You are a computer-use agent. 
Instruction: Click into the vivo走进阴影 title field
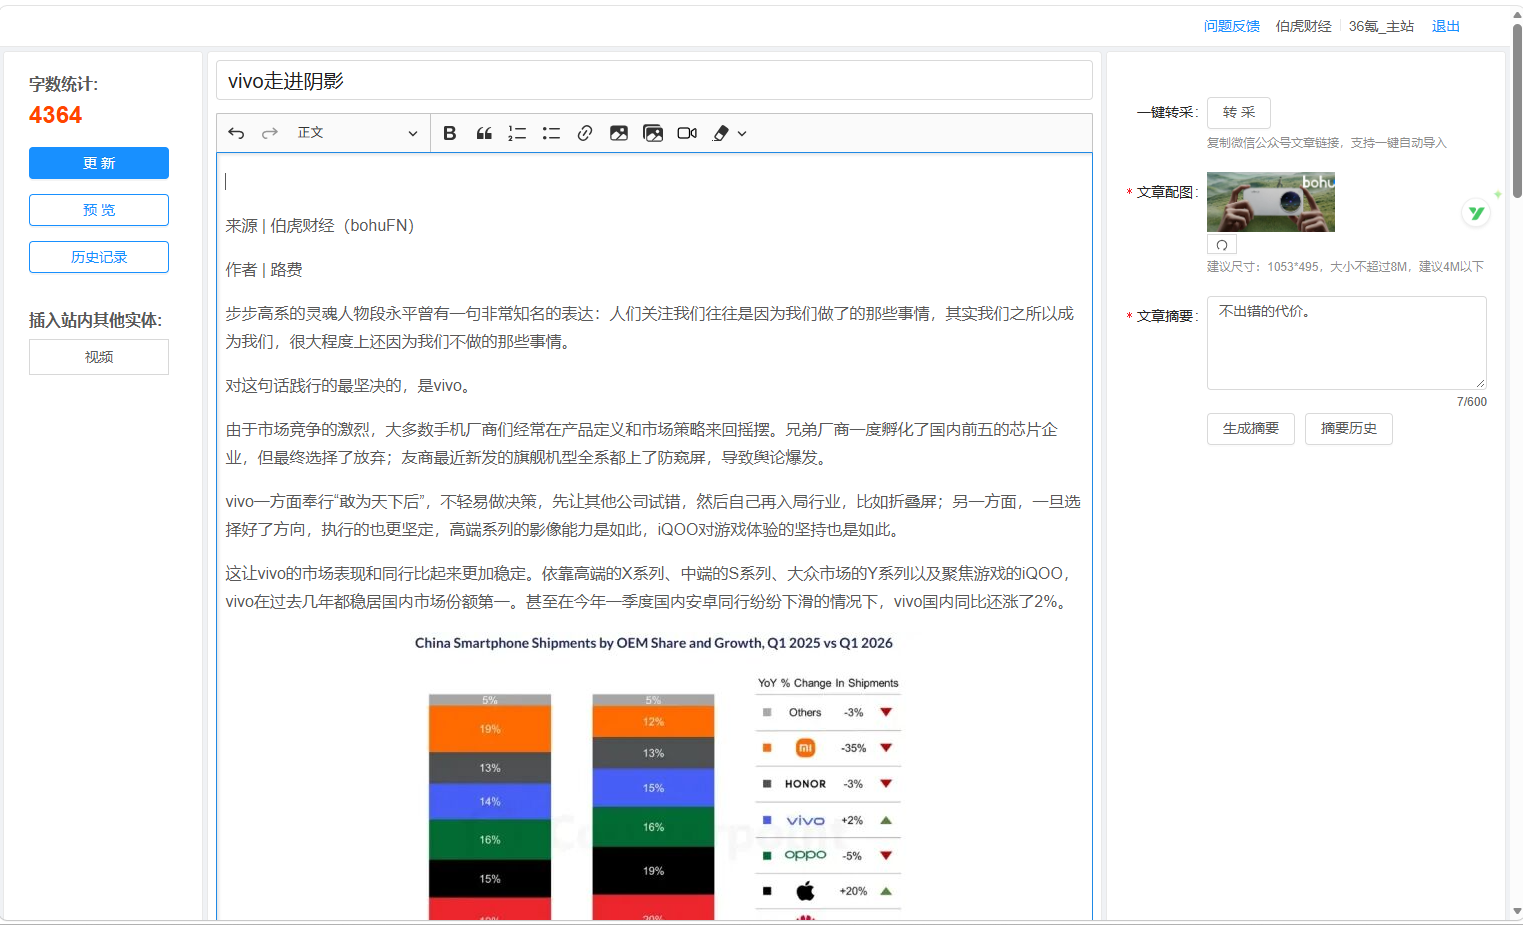654,81
